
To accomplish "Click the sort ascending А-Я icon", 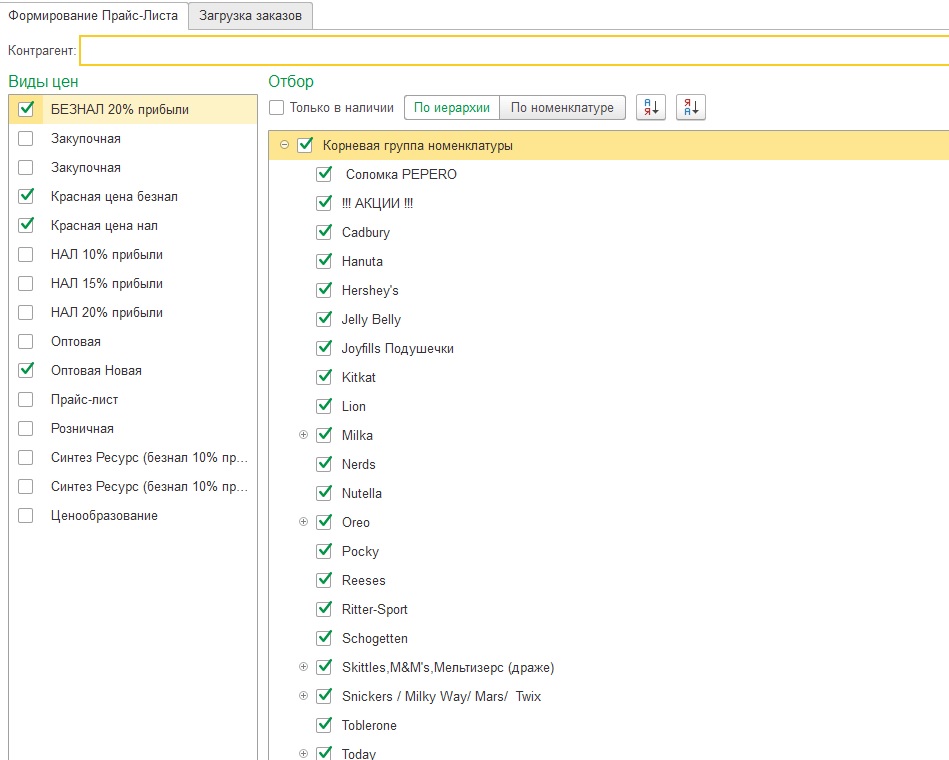I will click(x=651, y=108).
